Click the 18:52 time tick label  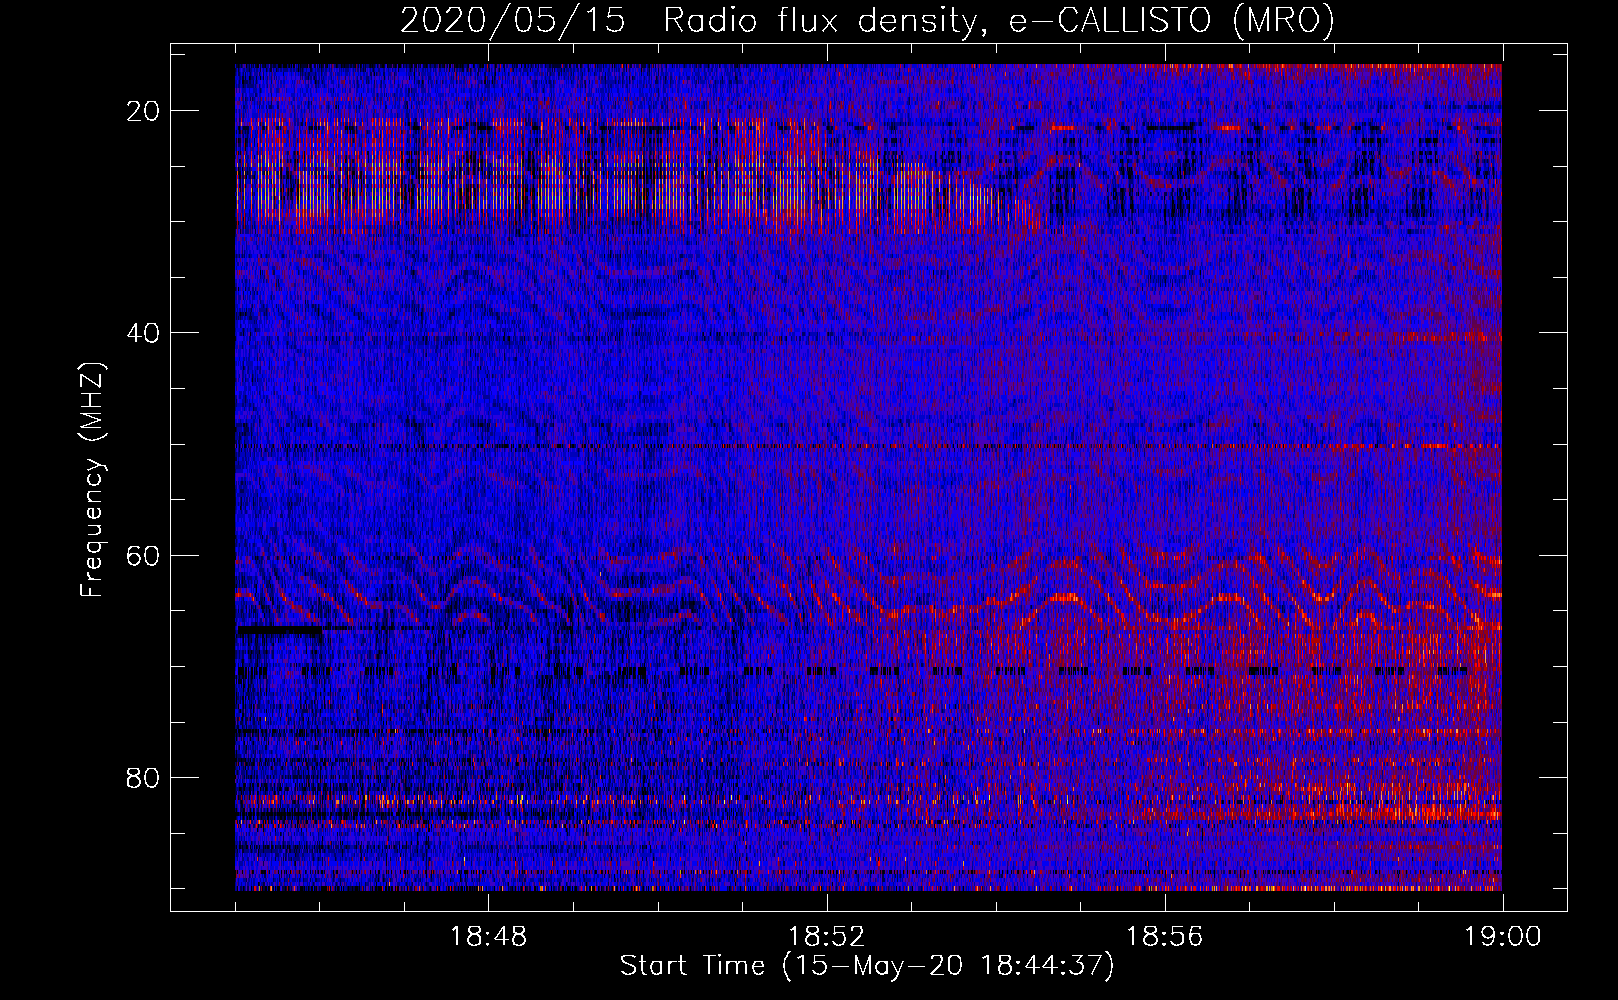click(x=827, y=937)
